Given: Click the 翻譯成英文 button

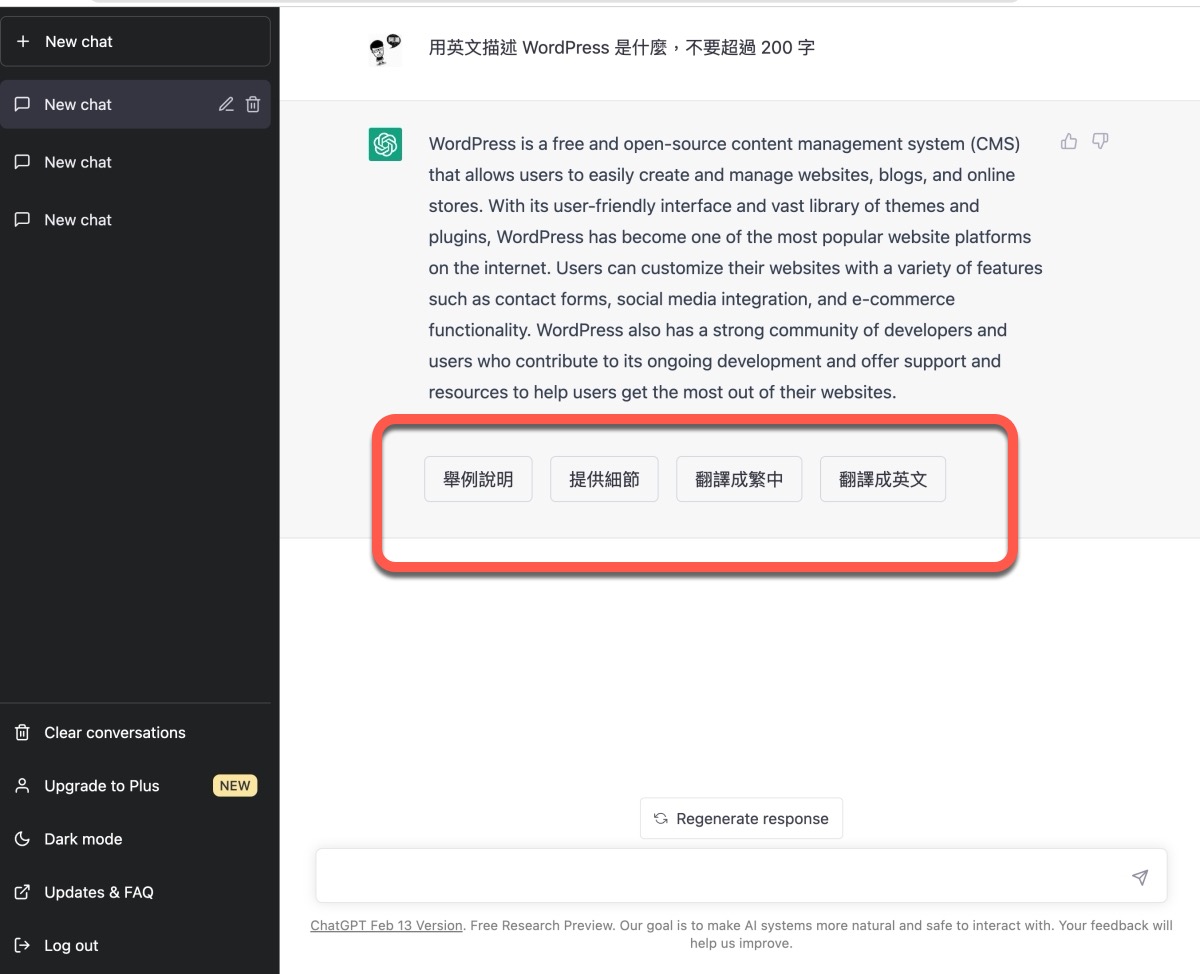Looking at the screenshot, I should click(x=883, y=479).
